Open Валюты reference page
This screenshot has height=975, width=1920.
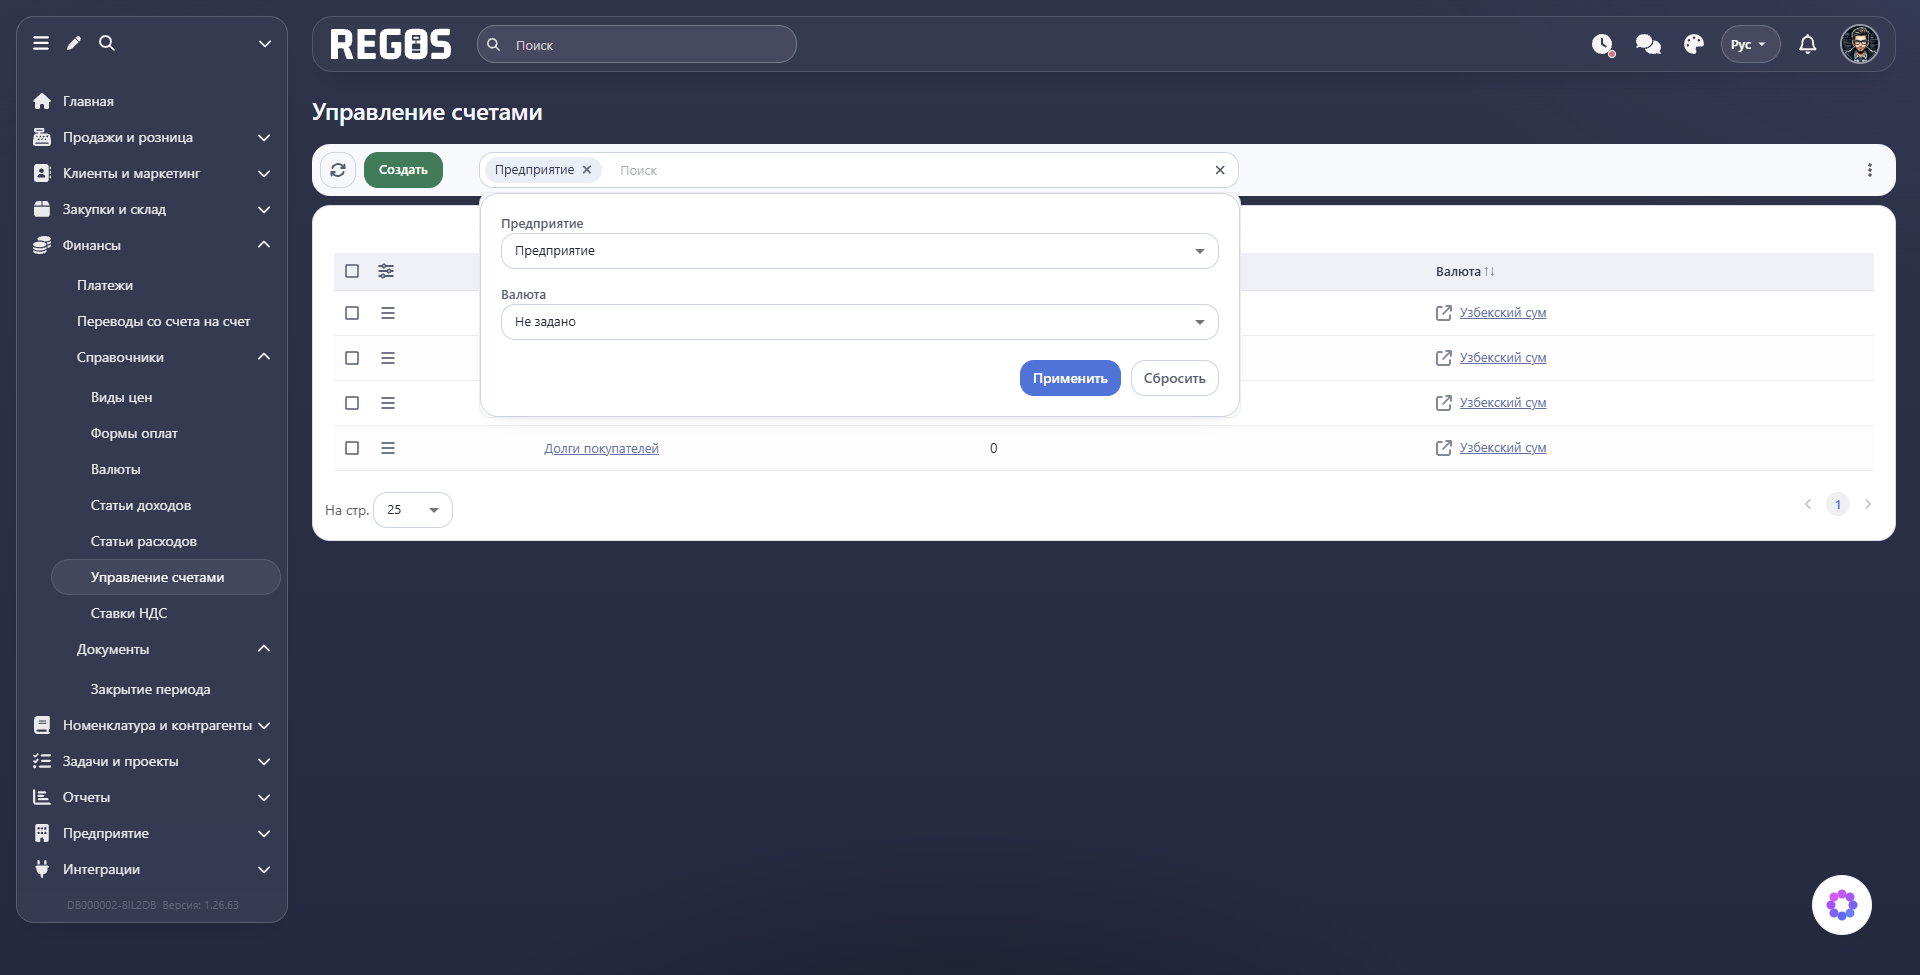tap(116, 469)
